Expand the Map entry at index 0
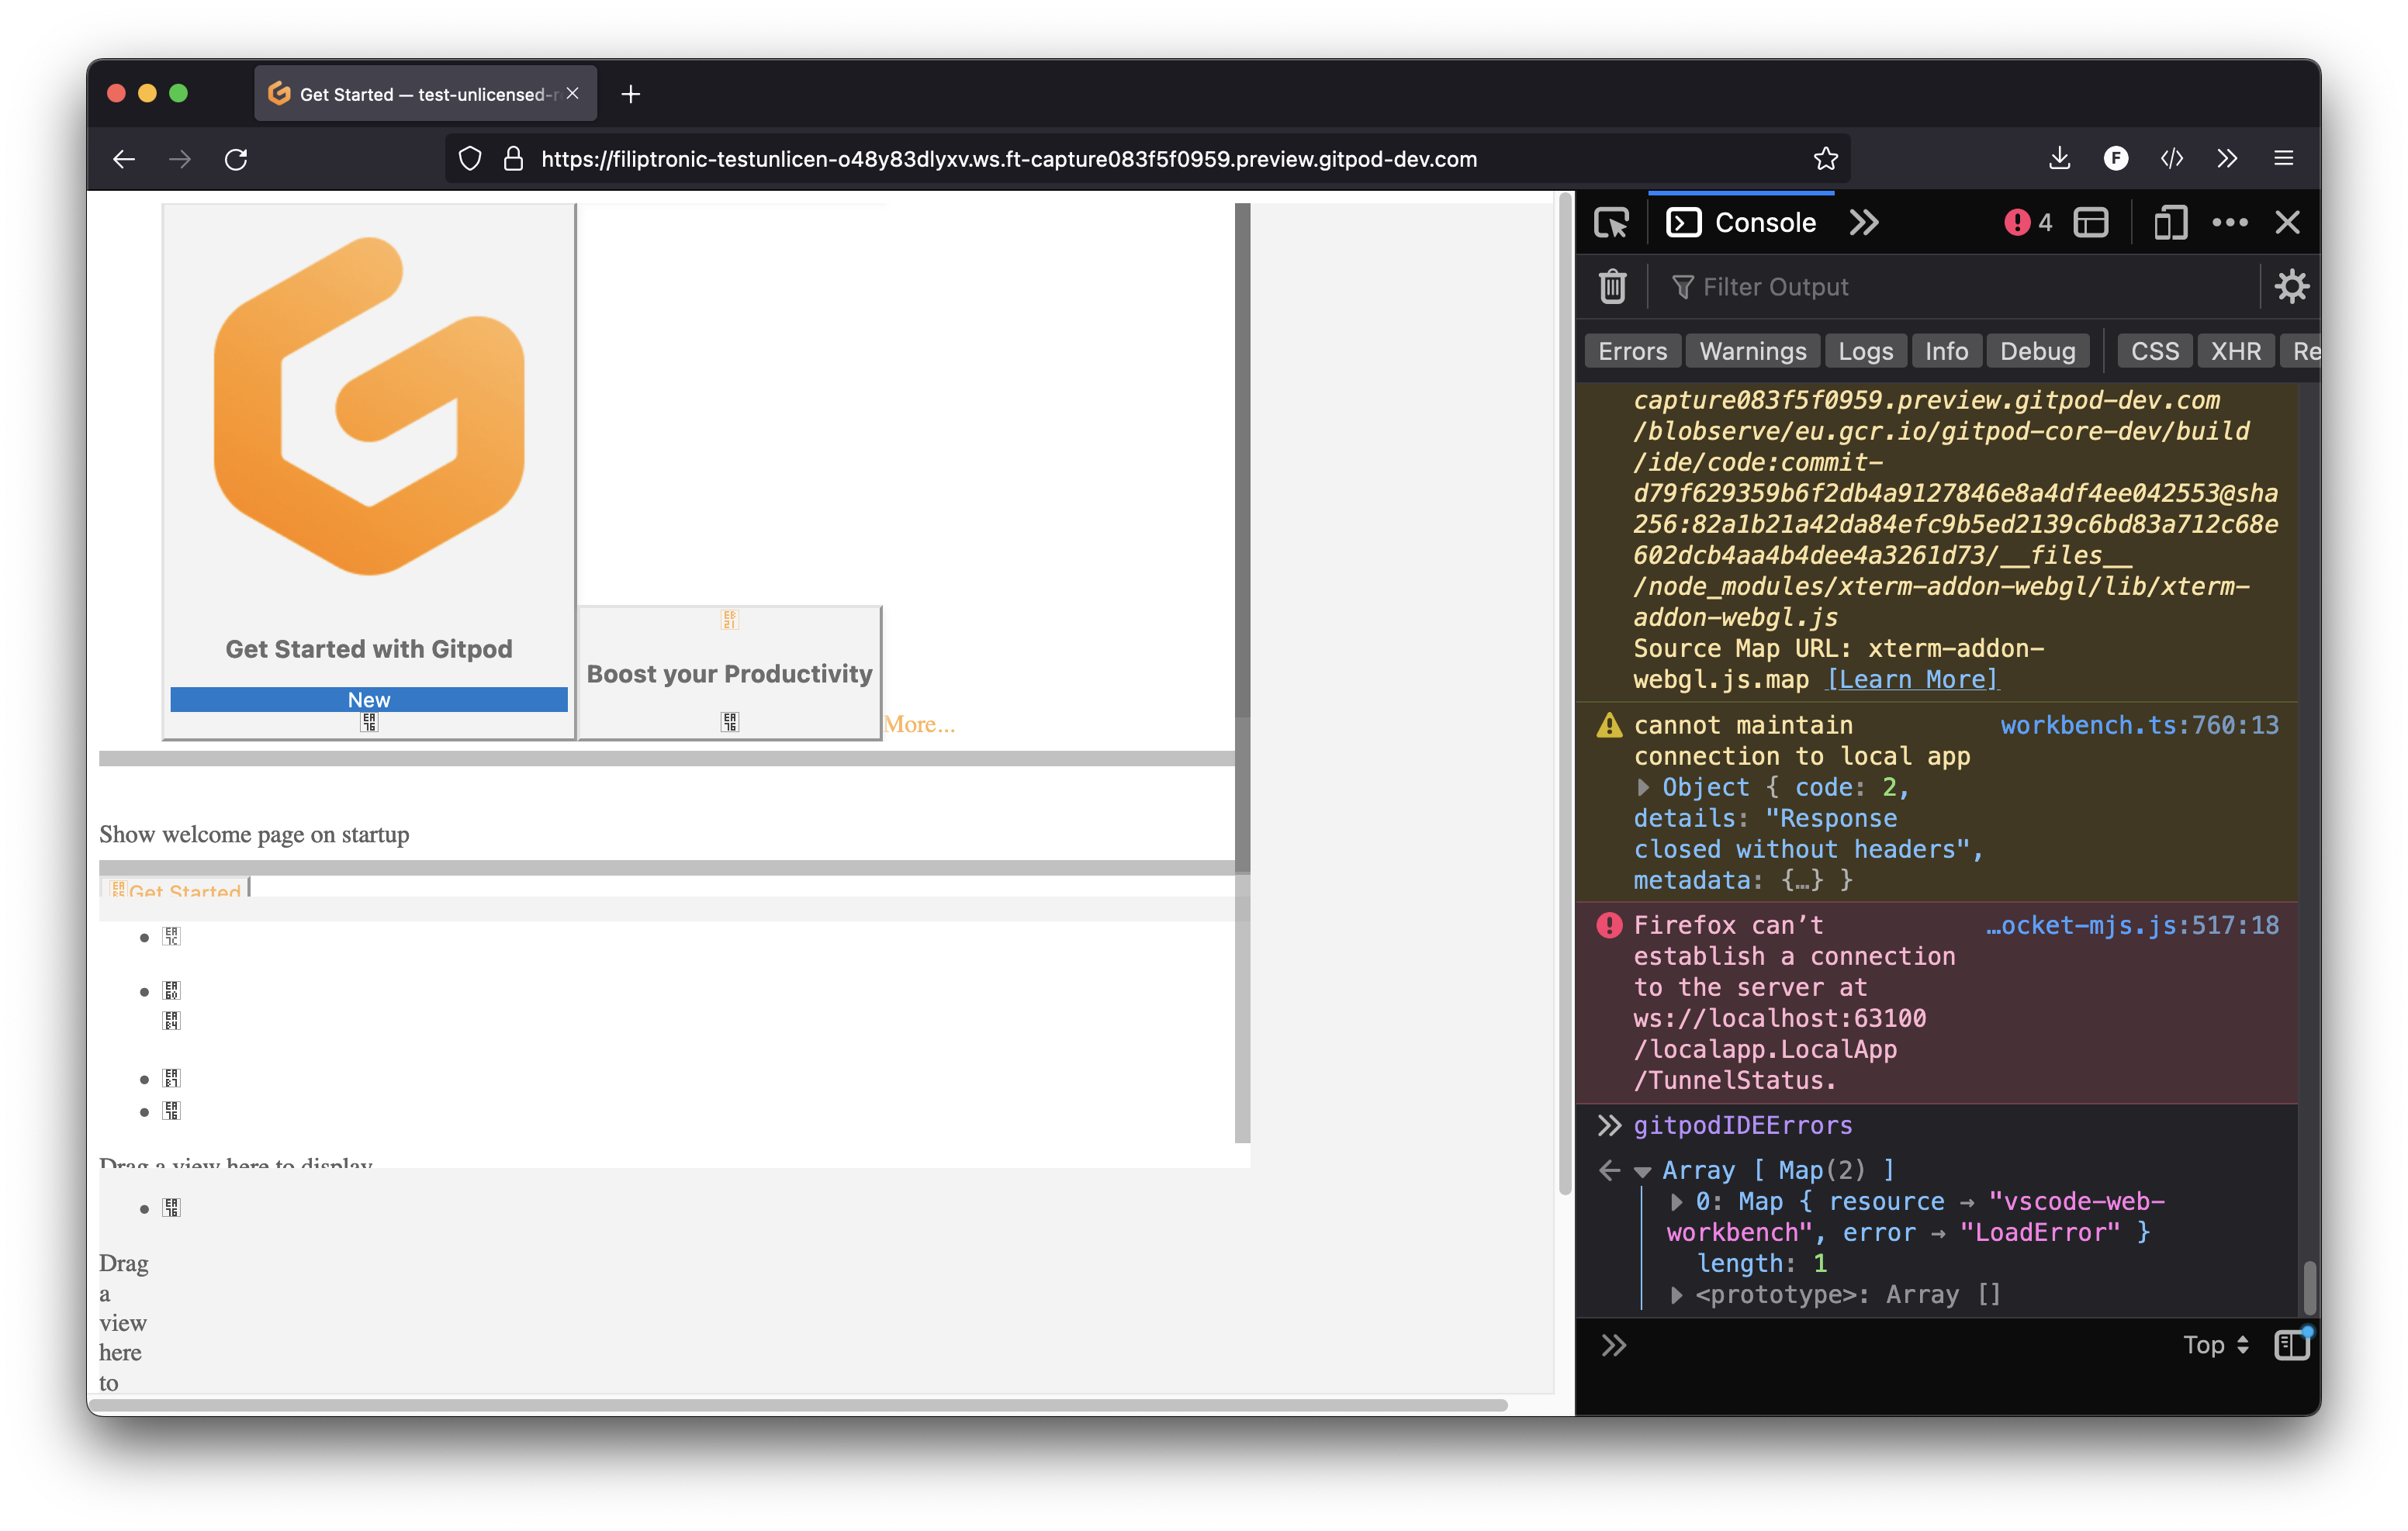 pyautogui.click(x=1677, y=1201)
